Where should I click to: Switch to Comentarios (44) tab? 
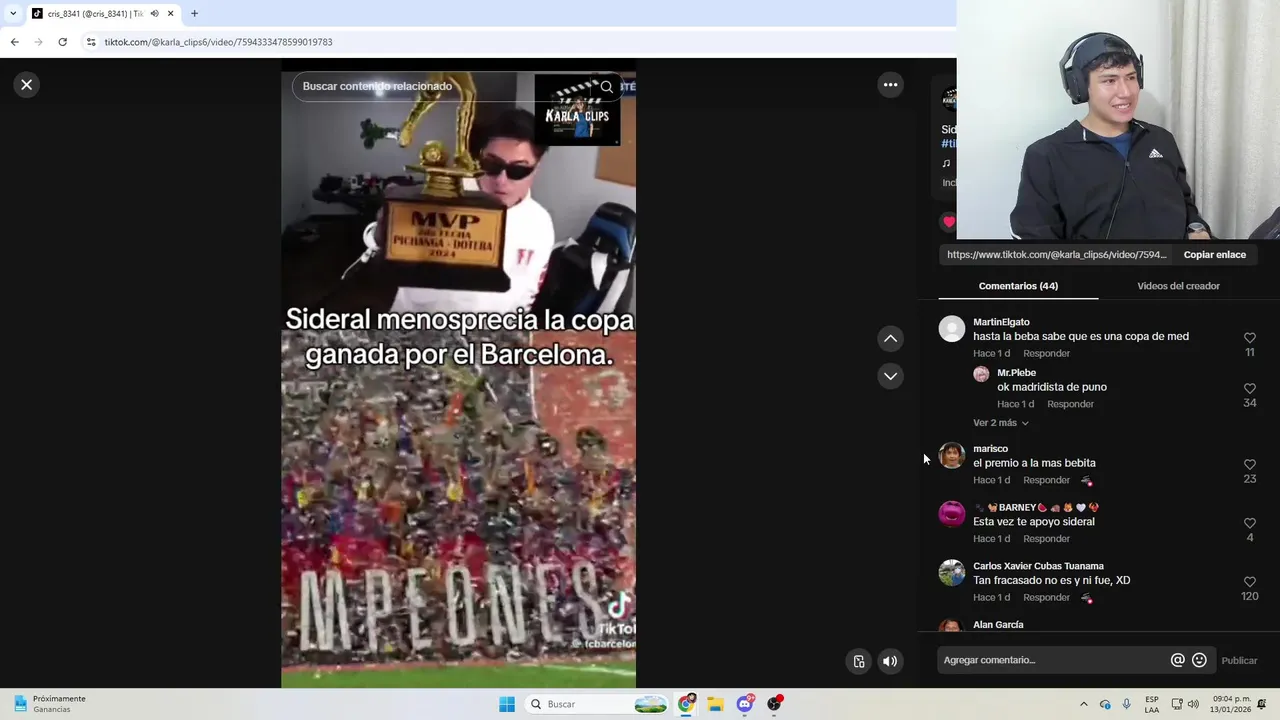pos(1018,286)
